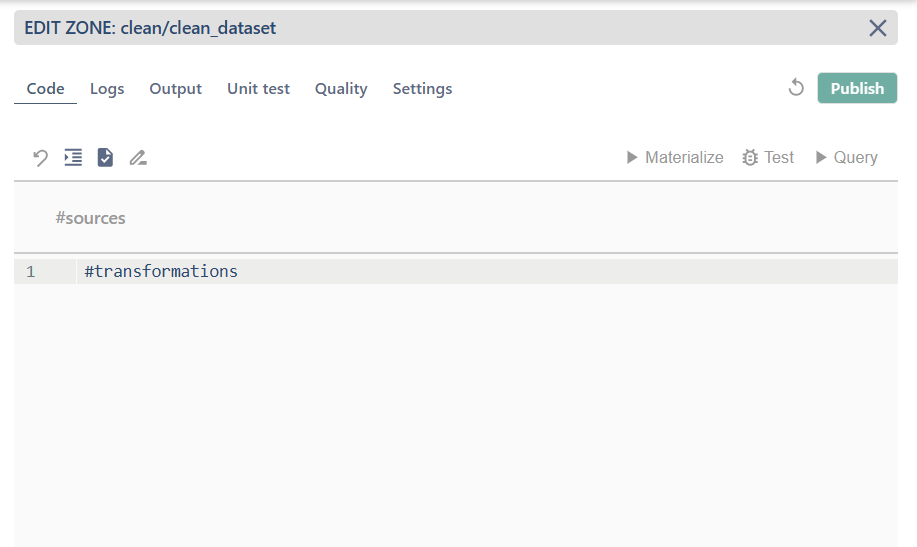Screen dimensions: 917x547
Task: Click line number 1 in the gutter
Action: [x=30, y=271]
